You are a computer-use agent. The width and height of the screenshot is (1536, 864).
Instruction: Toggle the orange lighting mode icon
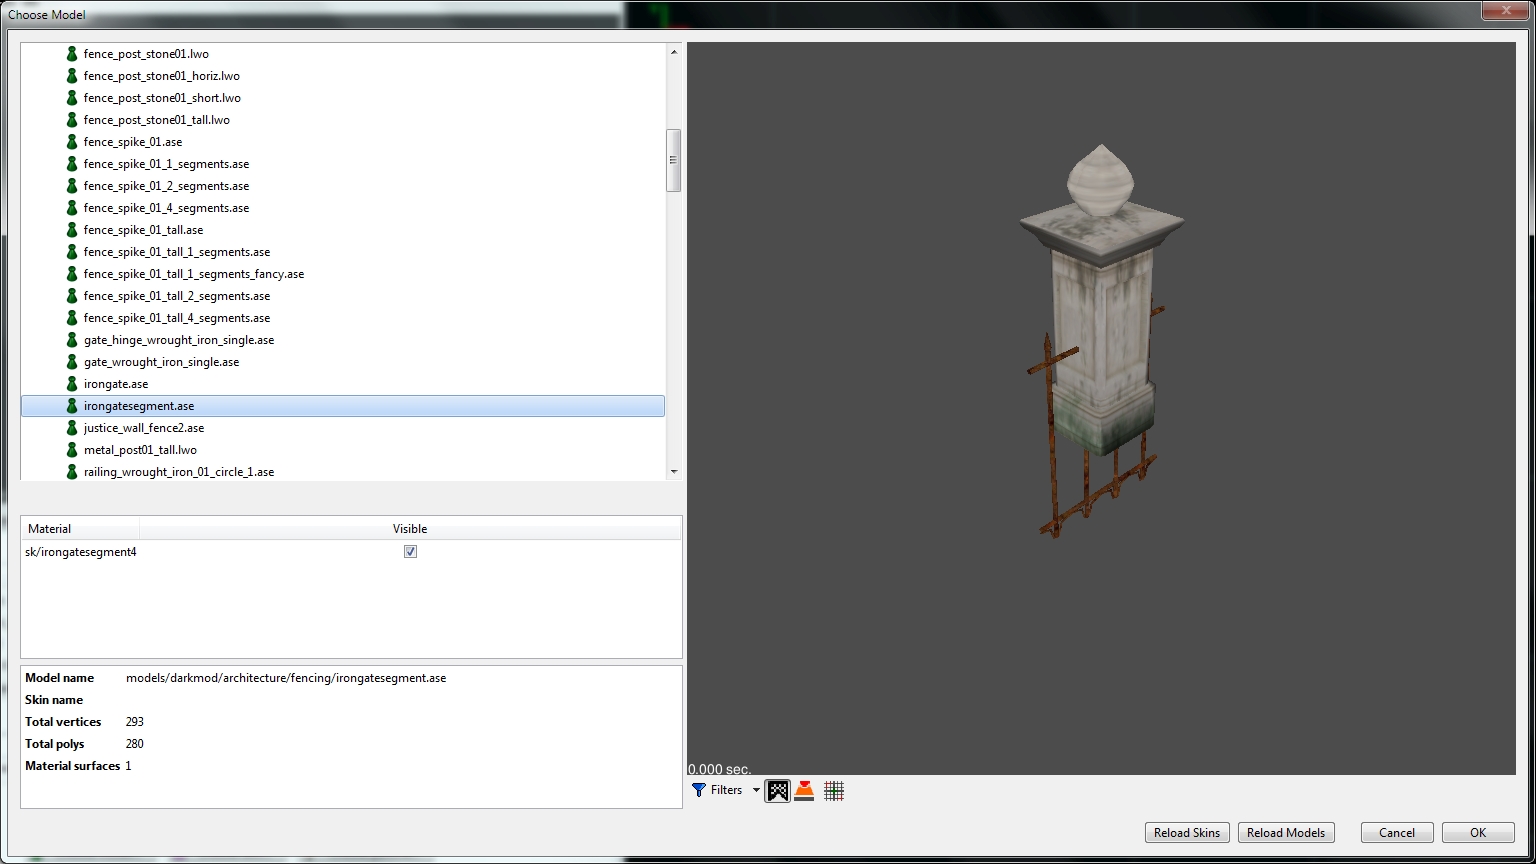pos(804,791)
